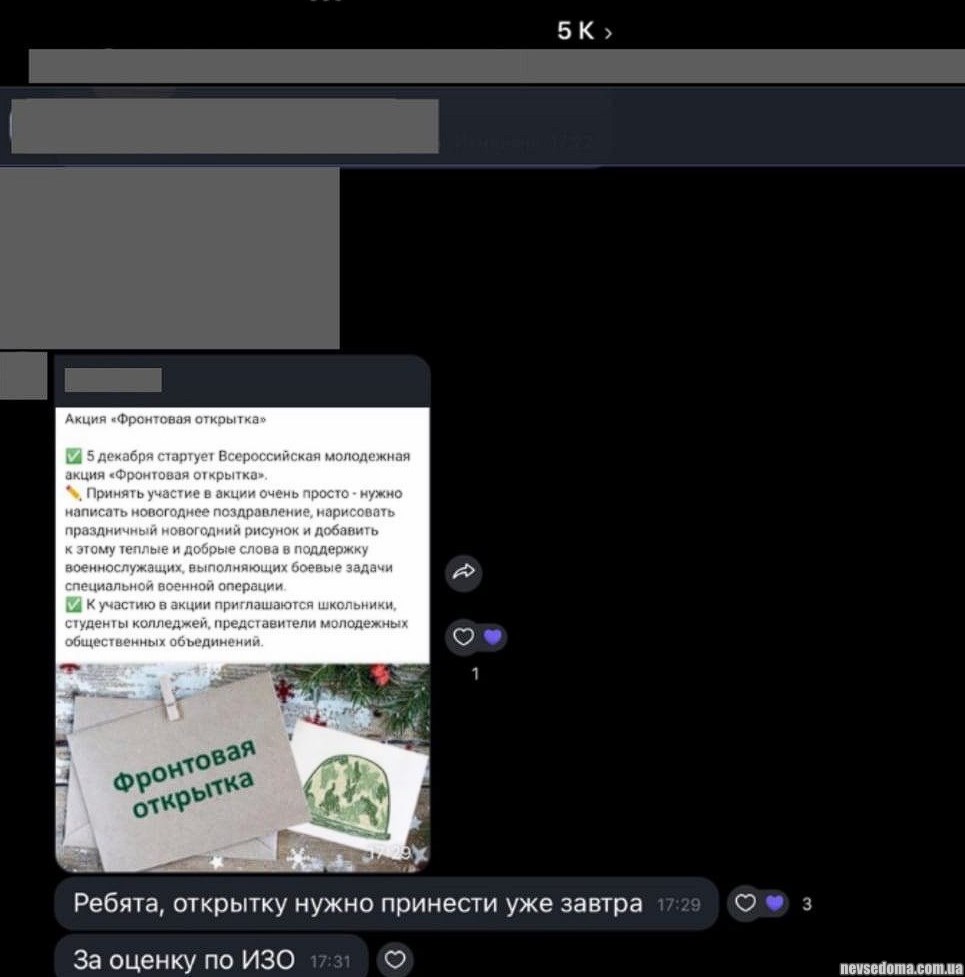
Task: Click the blurred sender avatar beside the post
Action: tap(23, 376)
